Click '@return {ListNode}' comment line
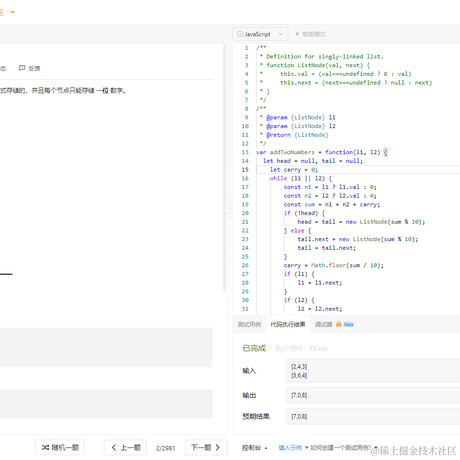 [297, 135]
